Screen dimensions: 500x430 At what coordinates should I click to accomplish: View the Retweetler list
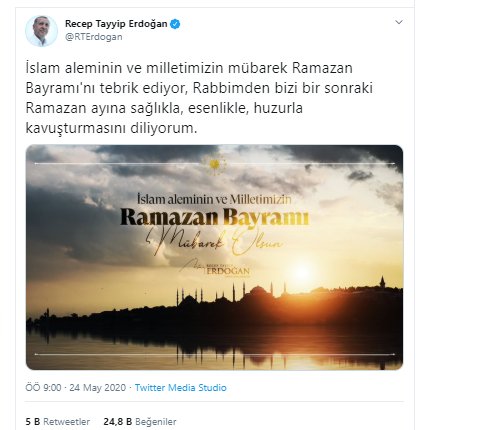pyautogui.click(x=58, y=422)
